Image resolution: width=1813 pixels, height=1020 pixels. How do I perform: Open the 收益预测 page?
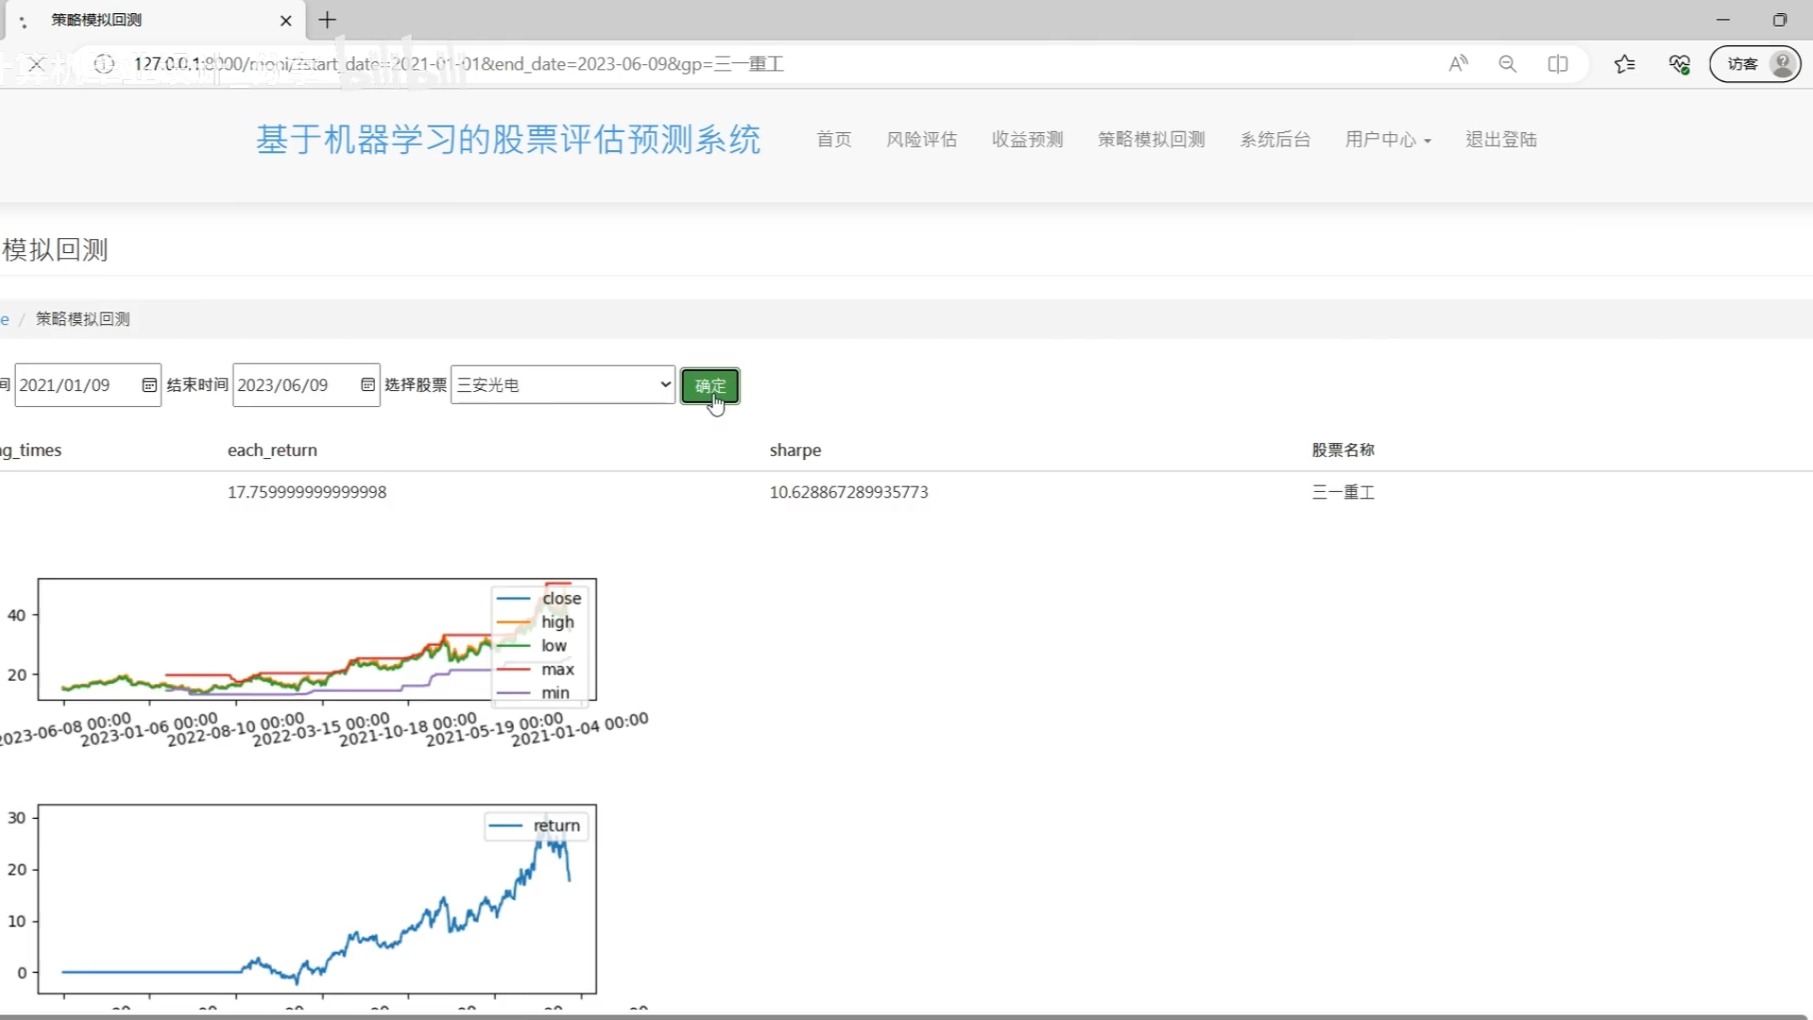point(1027,139)
